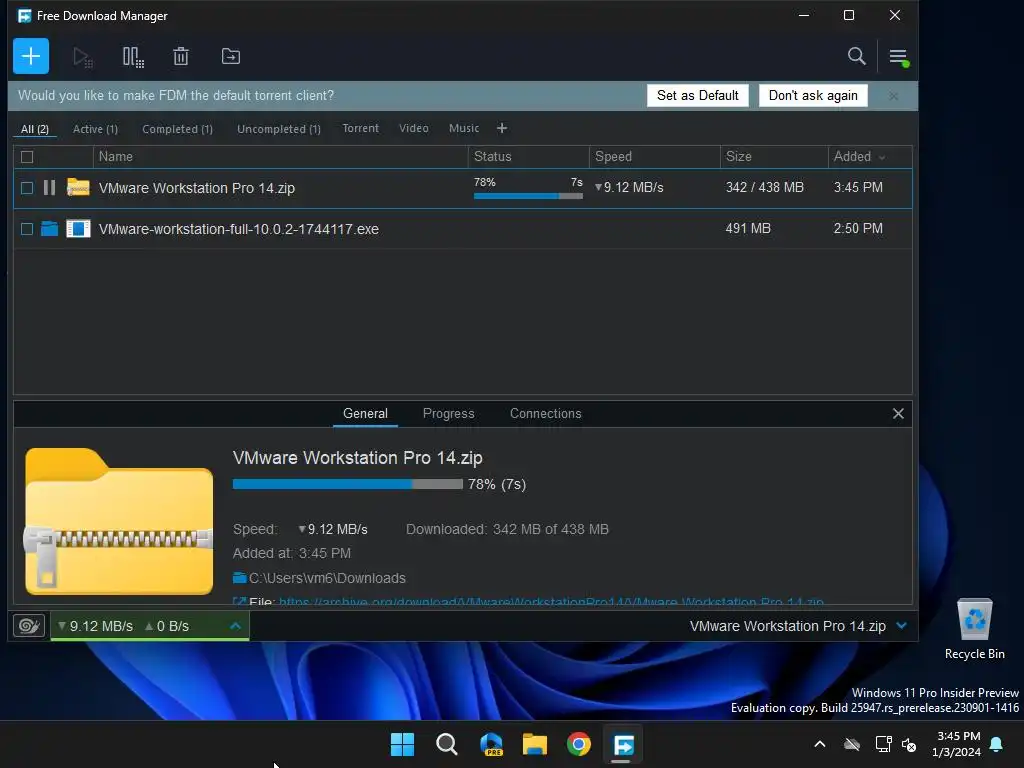Switch to the All (2) tab

(x=35, y=129)
